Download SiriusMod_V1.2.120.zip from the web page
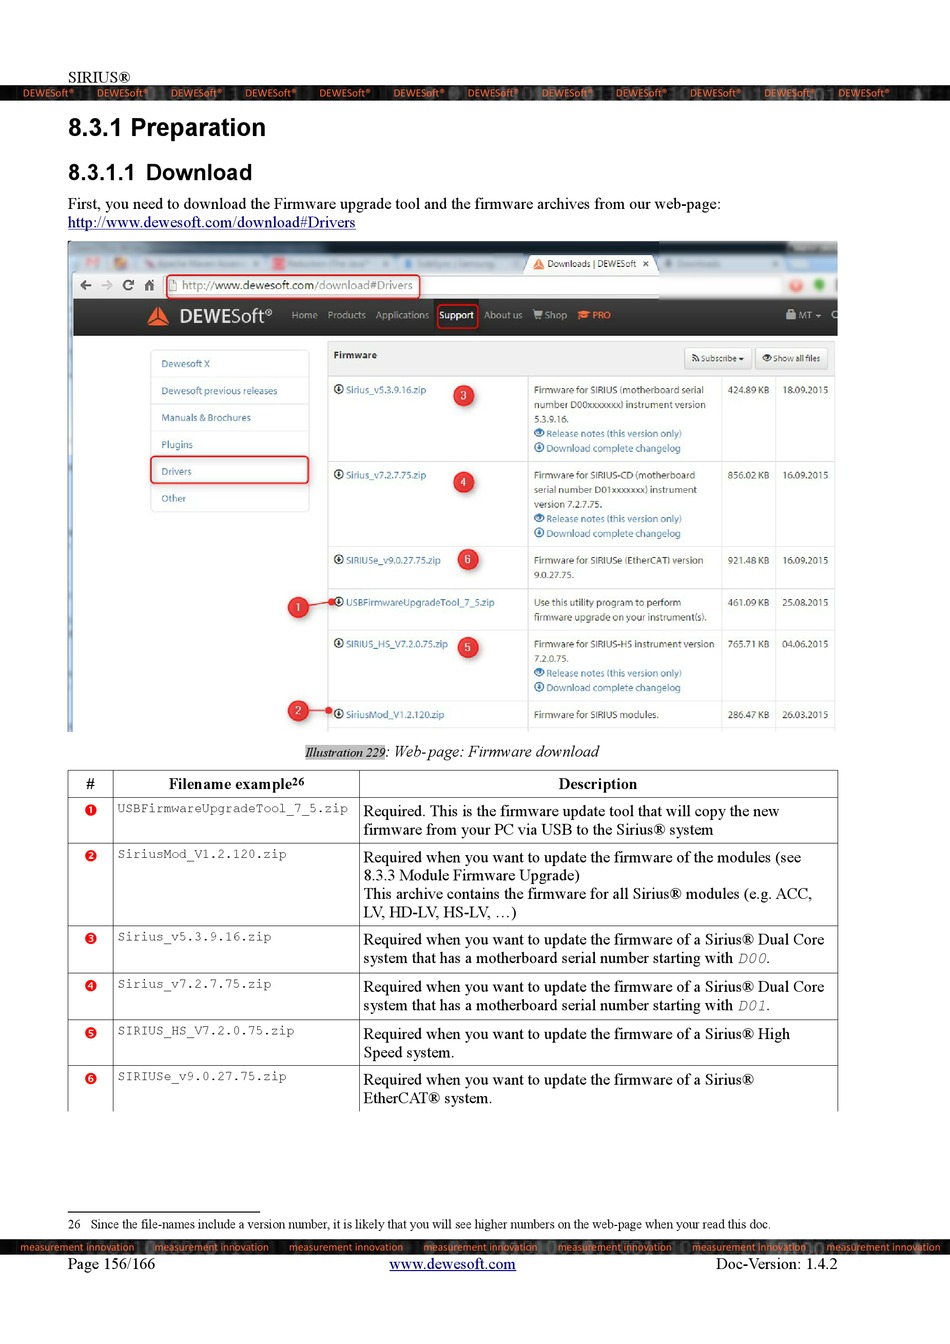 coord(395,715)
